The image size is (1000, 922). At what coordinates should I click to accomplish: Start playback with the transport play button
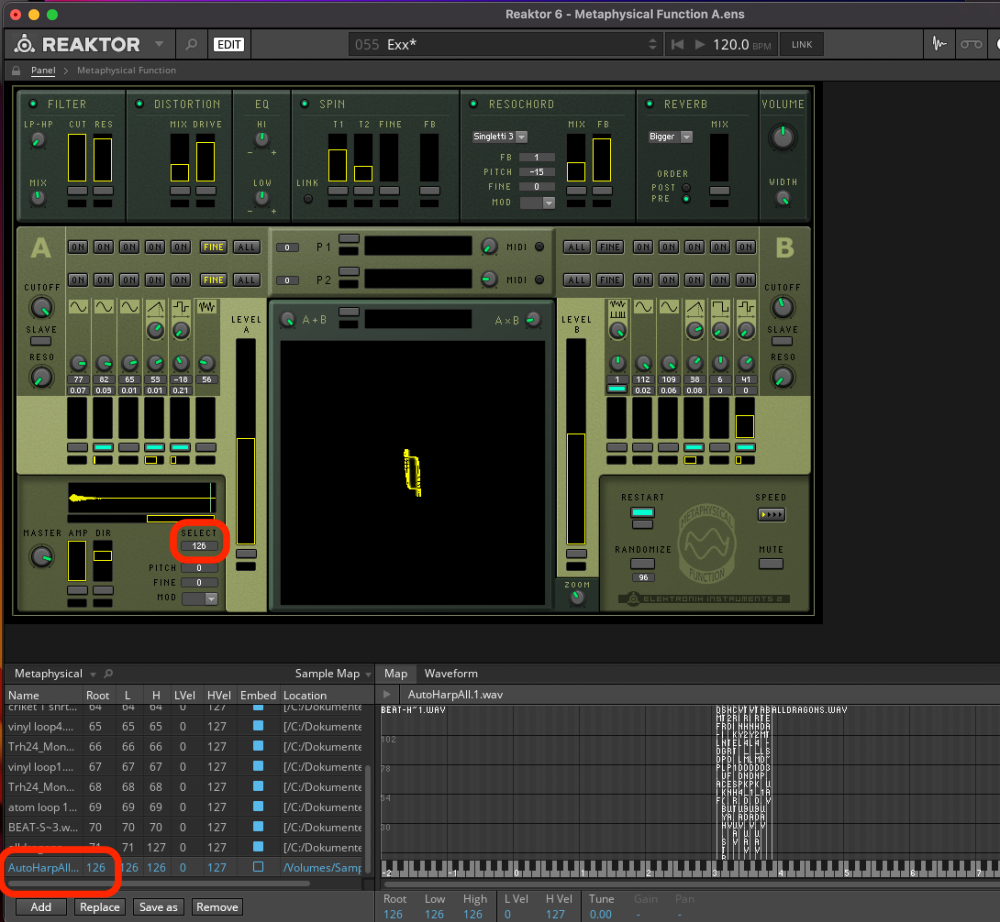[700, 44]
